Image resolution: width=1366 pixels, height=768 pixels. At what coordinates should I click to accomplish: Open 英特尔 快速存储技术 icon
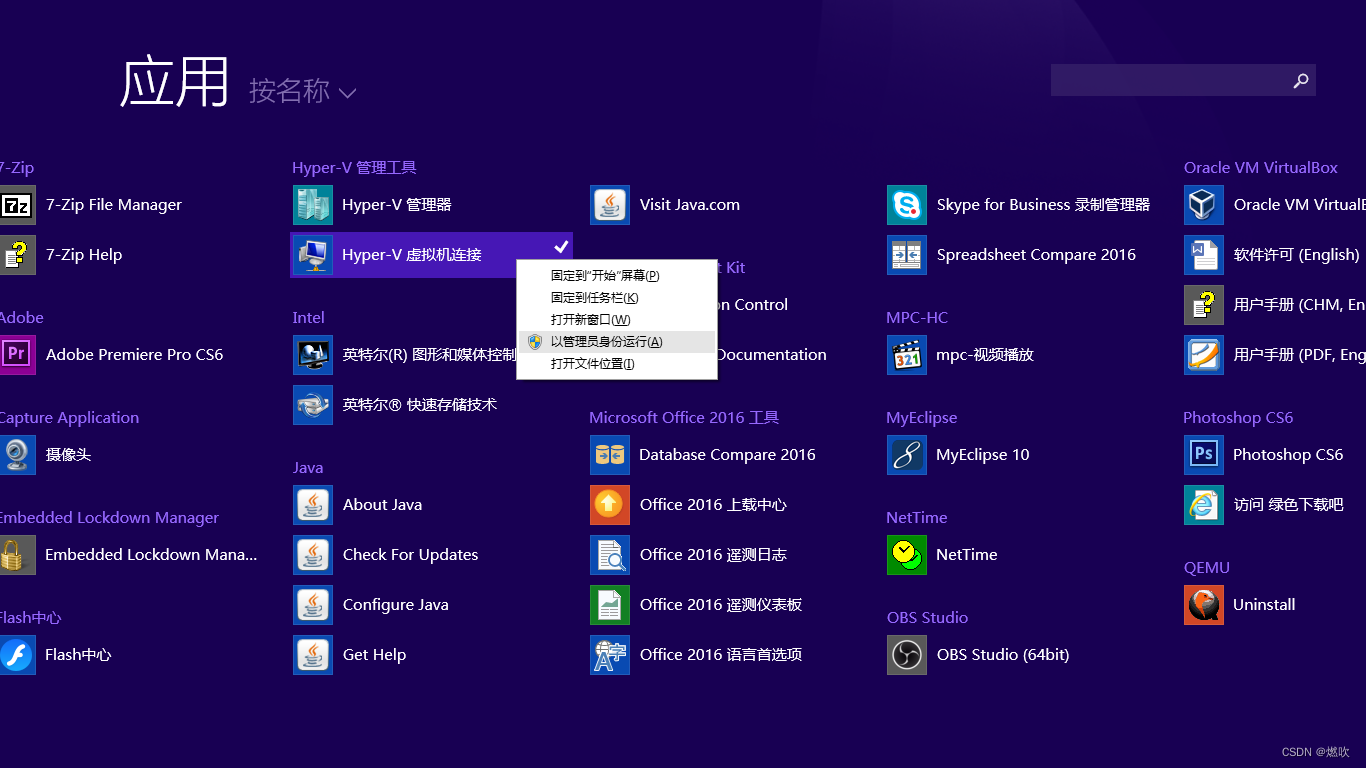[313, 405]
